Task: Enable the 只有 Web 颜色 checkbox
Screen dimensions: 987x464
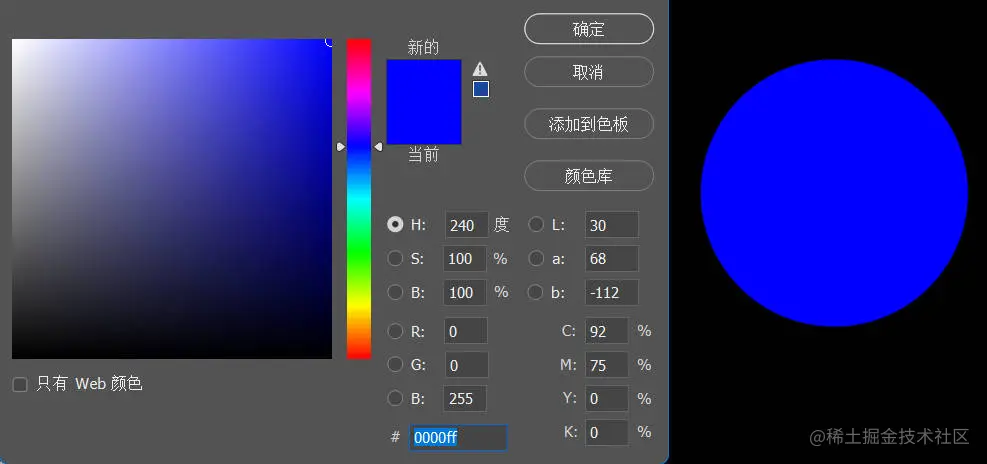Action: pyautogui.click(x=20, y=384)
